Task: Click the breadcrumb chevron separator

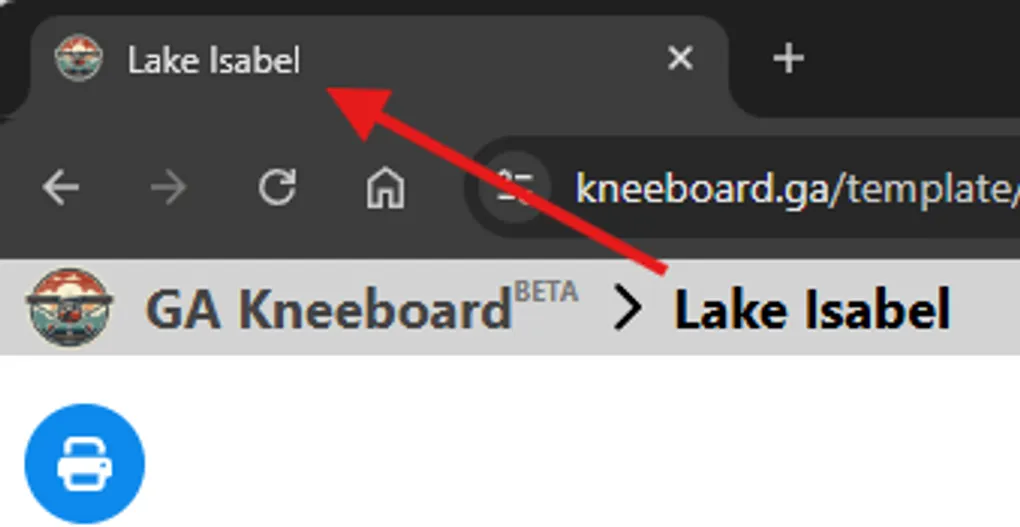Action: [628, 310]
